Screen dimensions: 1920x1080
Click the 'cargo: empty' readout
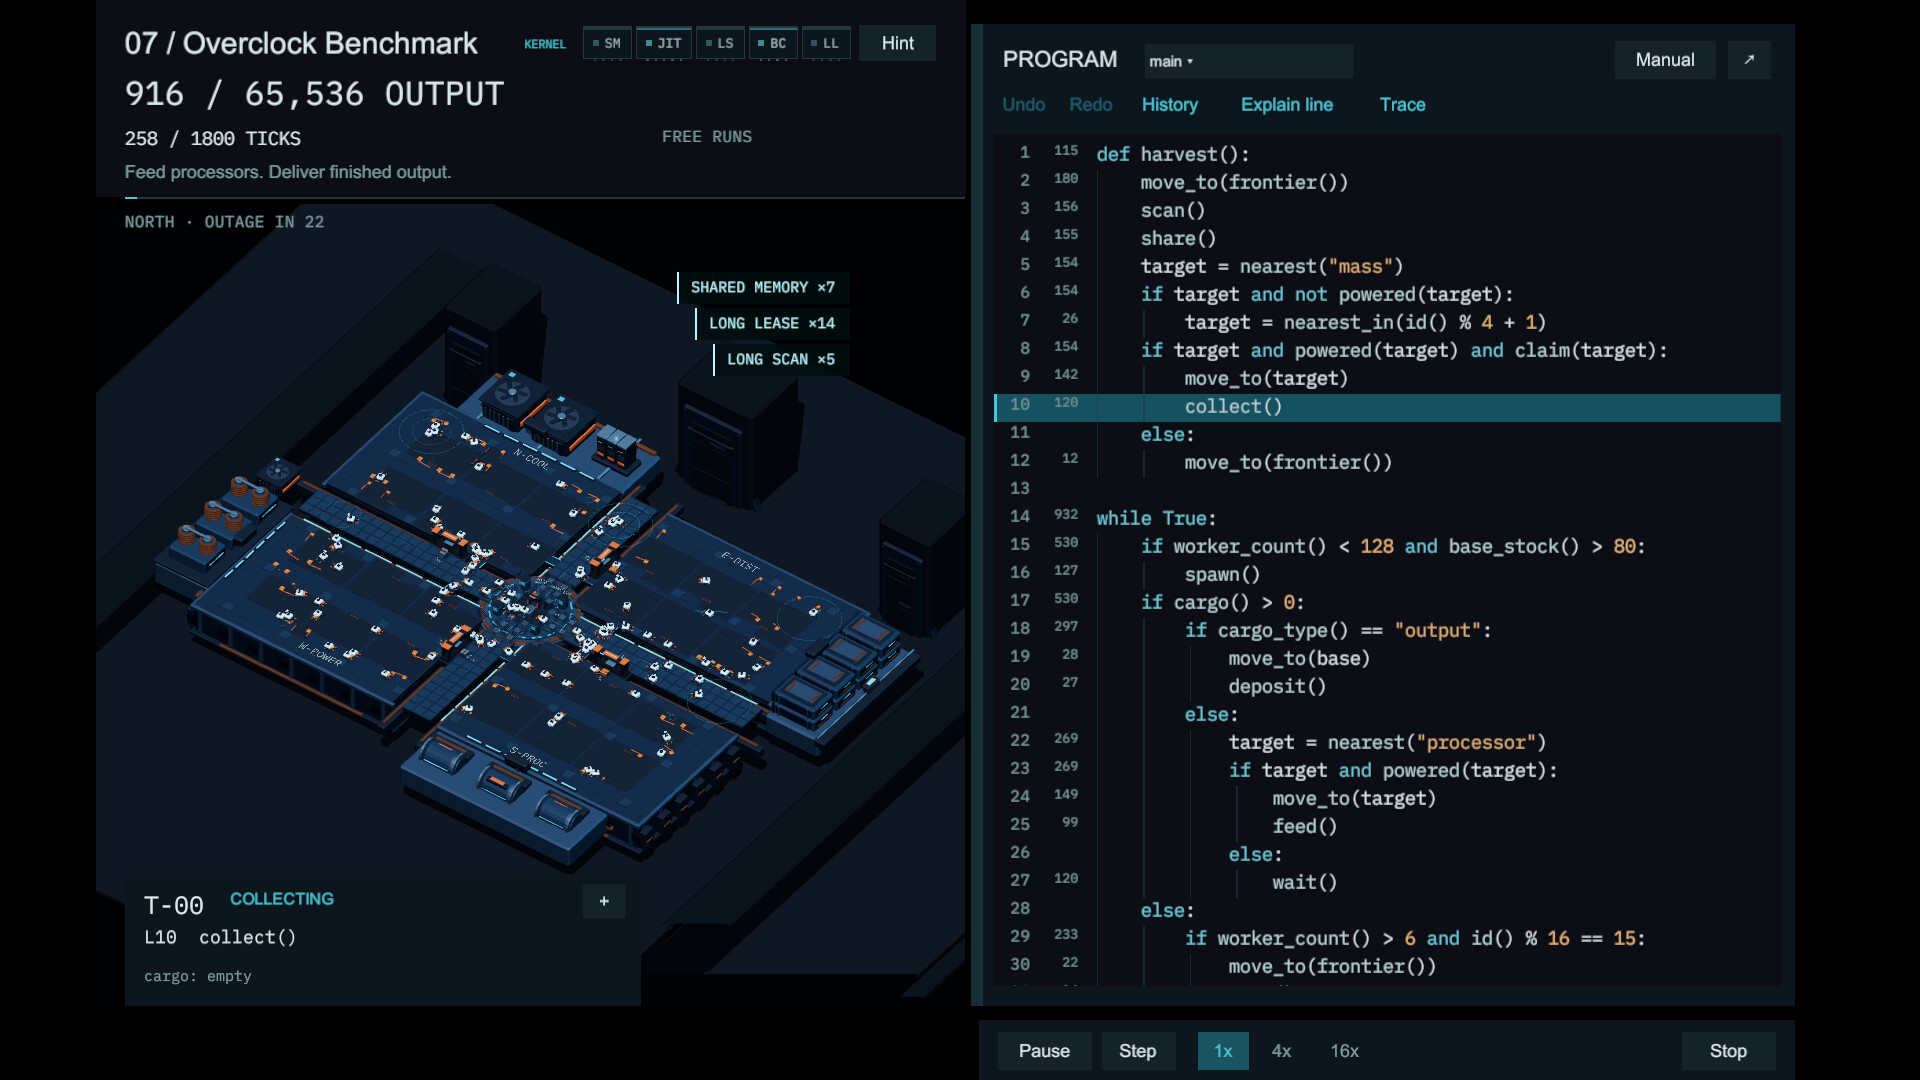click(198, 976)
